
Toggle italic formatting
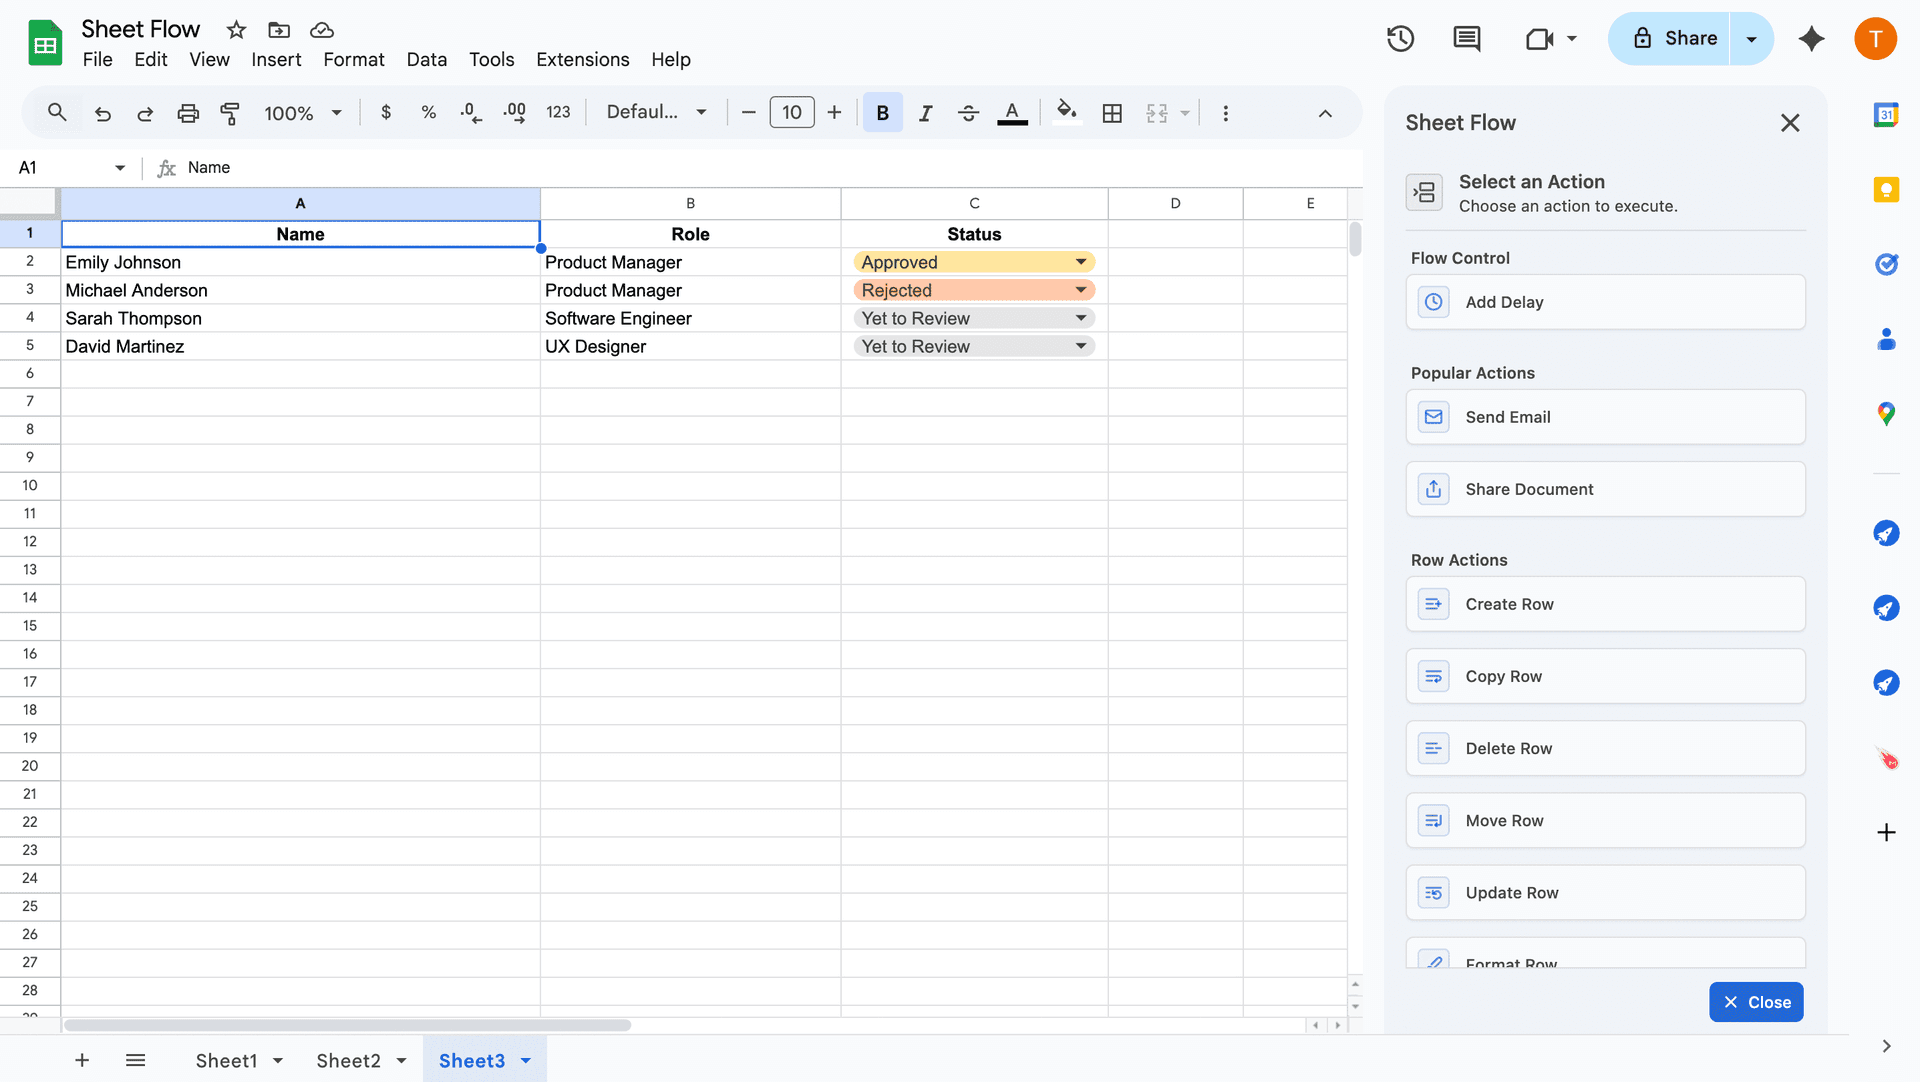pyautogui.click(x=925, y=113)
